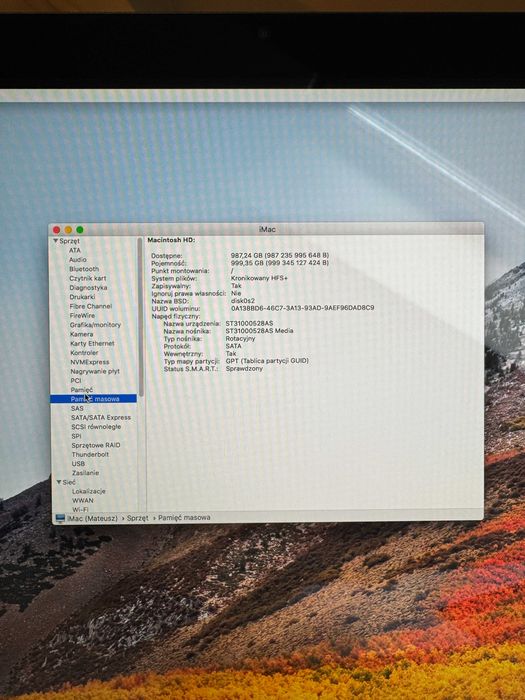
Task: Open the Kamera entry
Action: 82,334
